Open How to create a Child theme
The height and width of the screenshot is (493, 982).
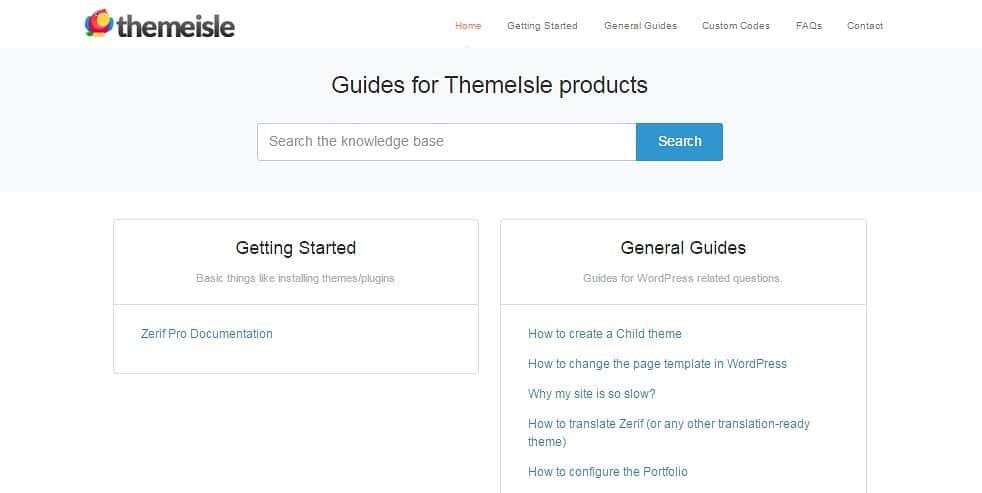click(605, 334)
